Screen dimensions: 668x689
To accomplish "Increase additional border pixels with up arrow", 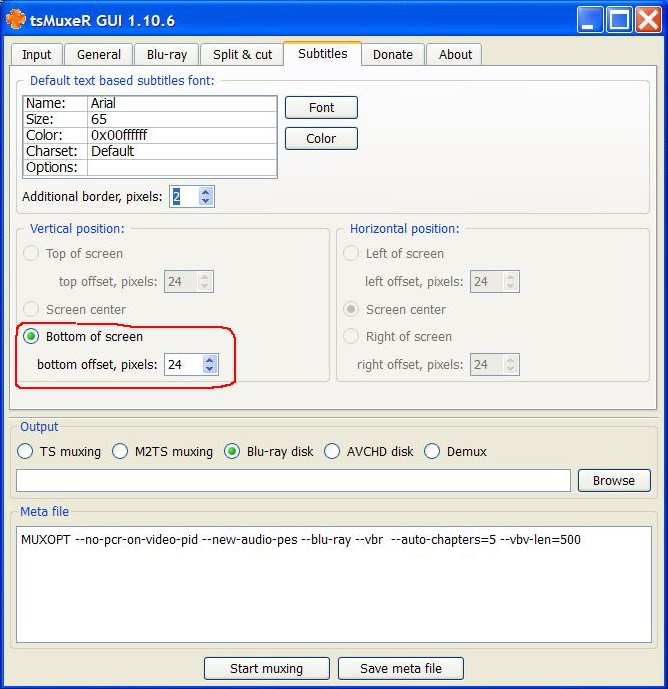I will 205,192.
